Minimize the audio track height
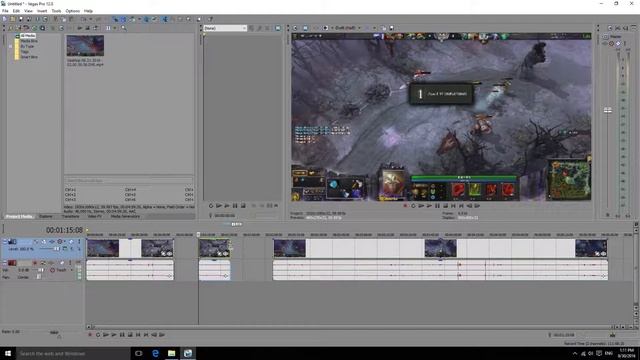640x360 pixels. click(4, 262)
